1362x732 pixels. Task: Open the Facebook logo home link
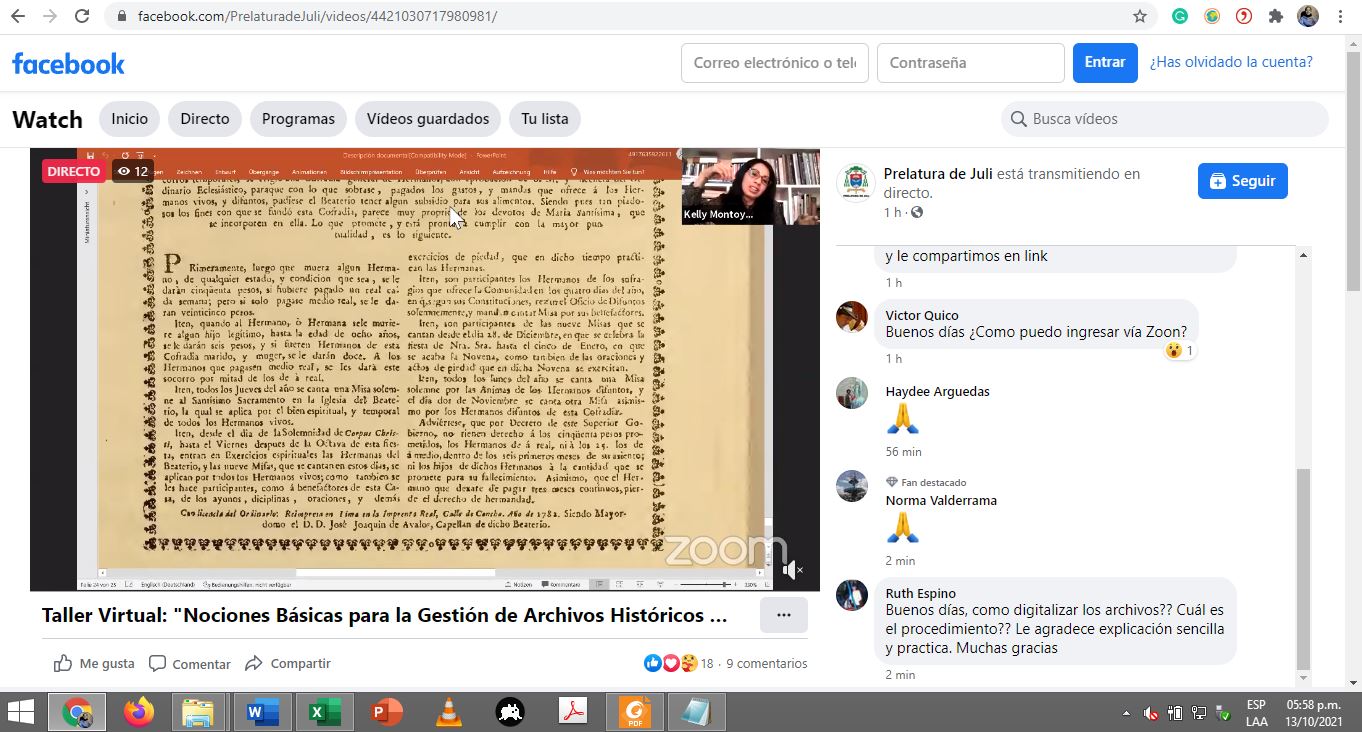tap(68, 63)
